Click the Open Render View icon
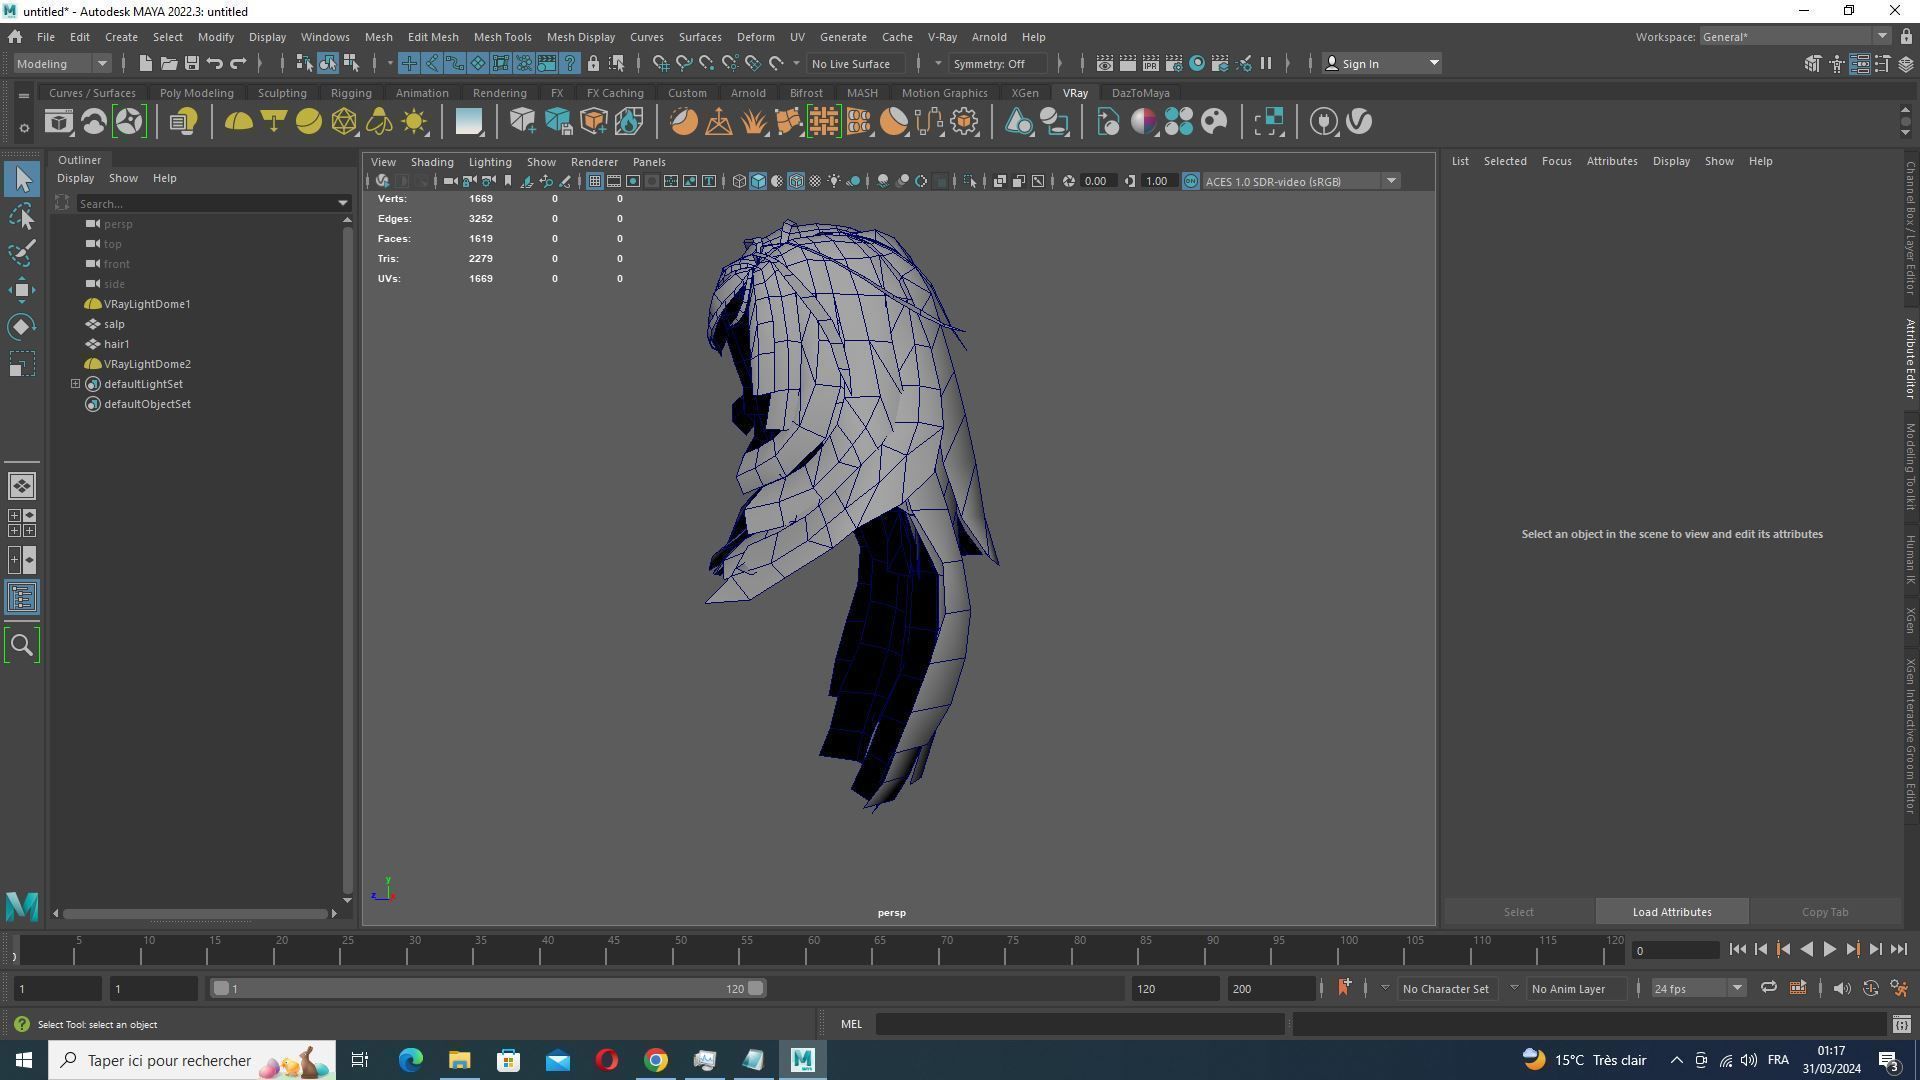Screen dimensions: 1920x1080 tap(1104, 64)
